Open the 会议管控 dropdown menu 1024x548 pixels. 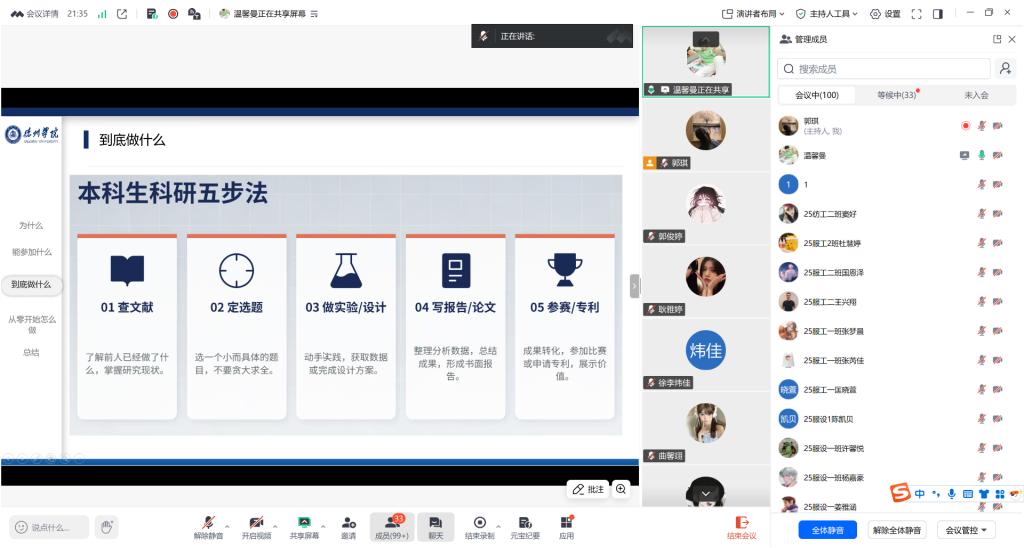(966, 530)
